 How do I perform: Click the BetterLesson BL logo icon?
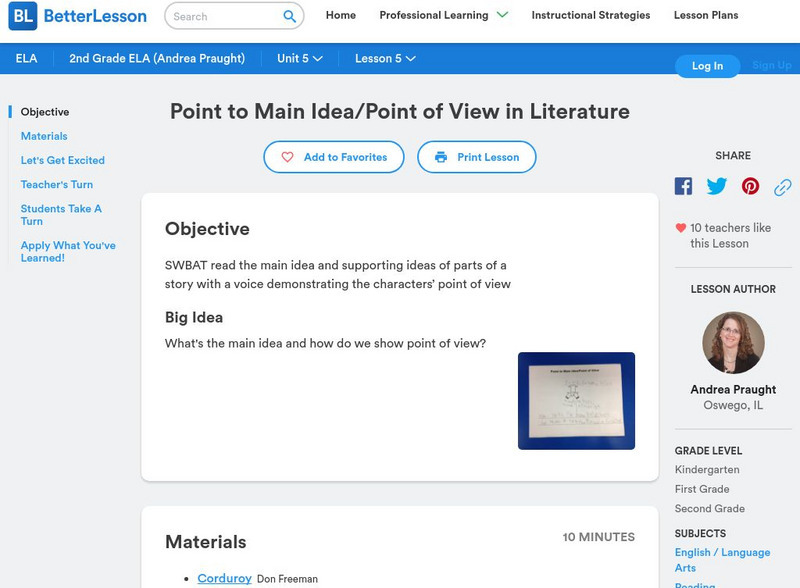(x=23, y=16)
